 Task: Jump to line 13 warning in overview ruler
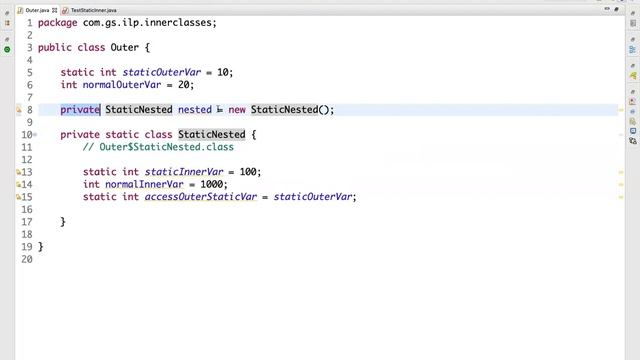[x=621, y=172]
